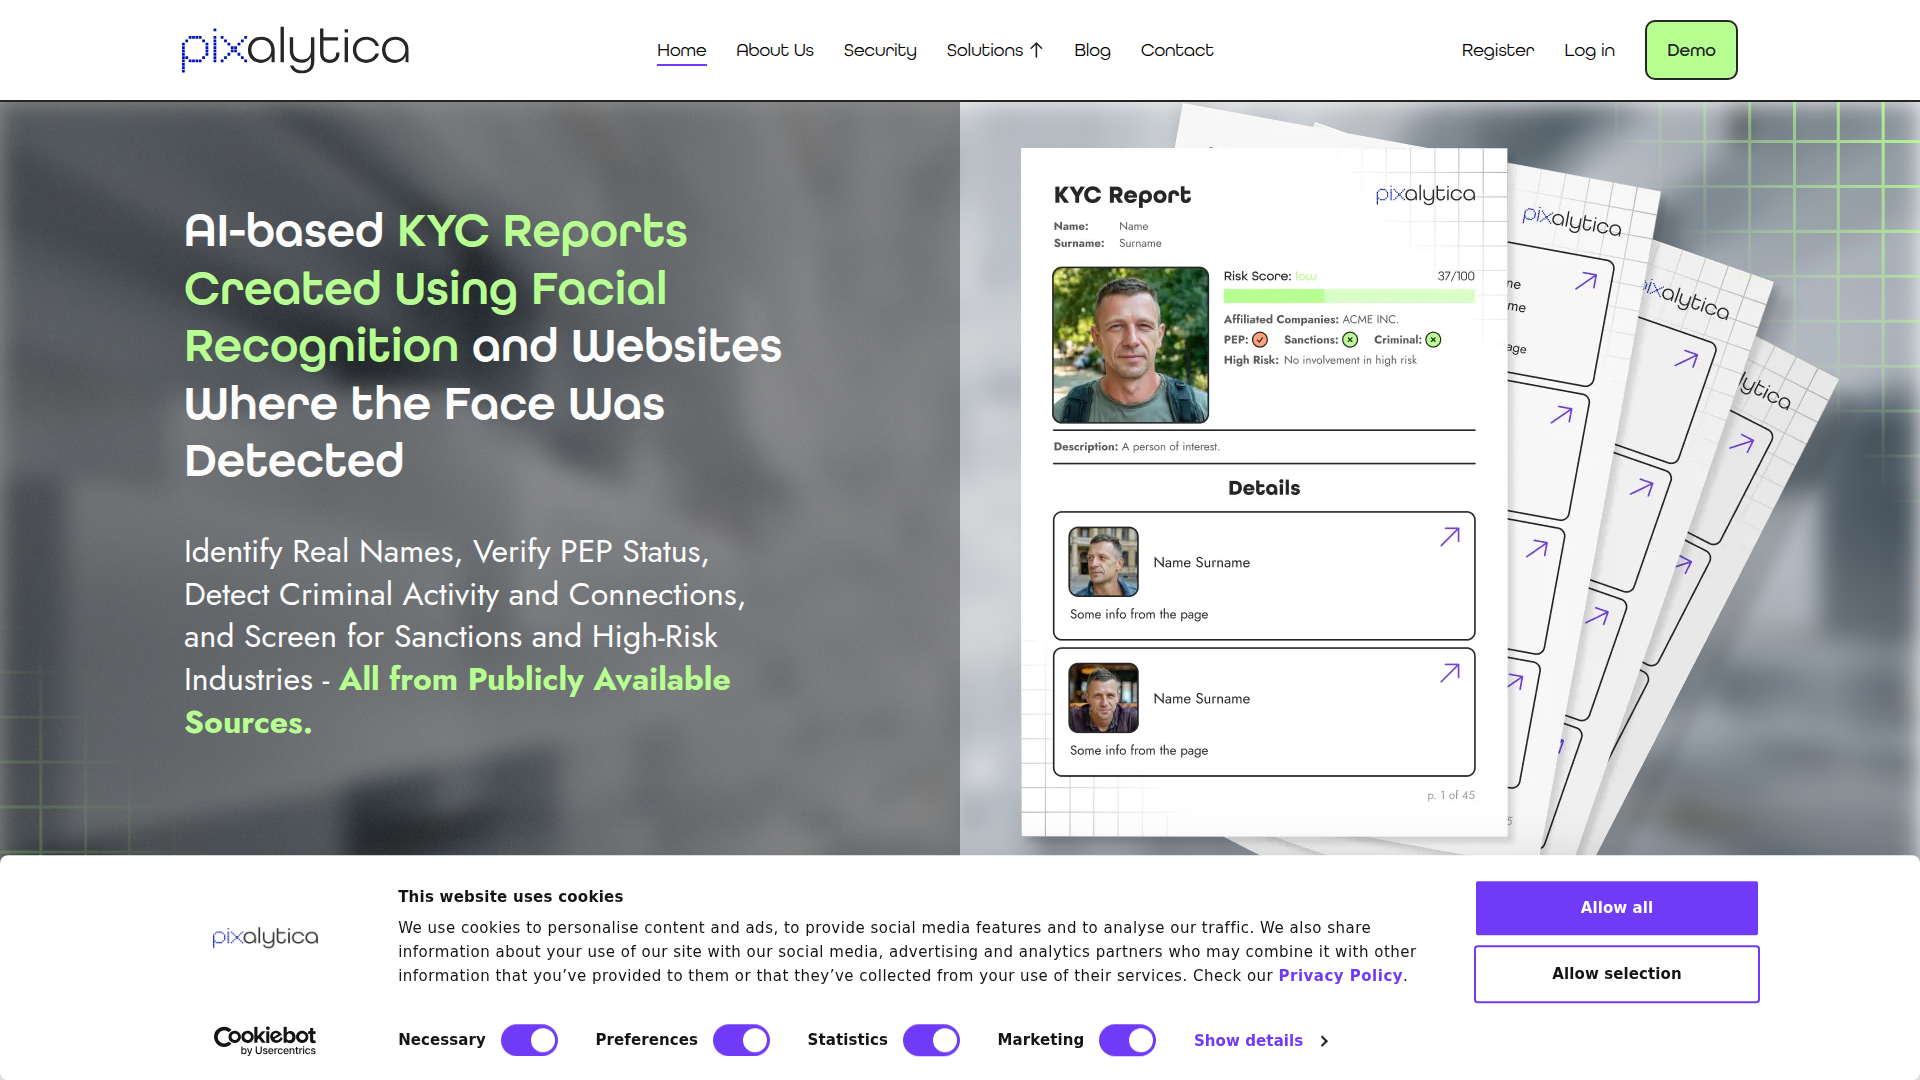Click the Necessary cookies toggle
This screenshot has height=1080, width=1920.
529,1040
